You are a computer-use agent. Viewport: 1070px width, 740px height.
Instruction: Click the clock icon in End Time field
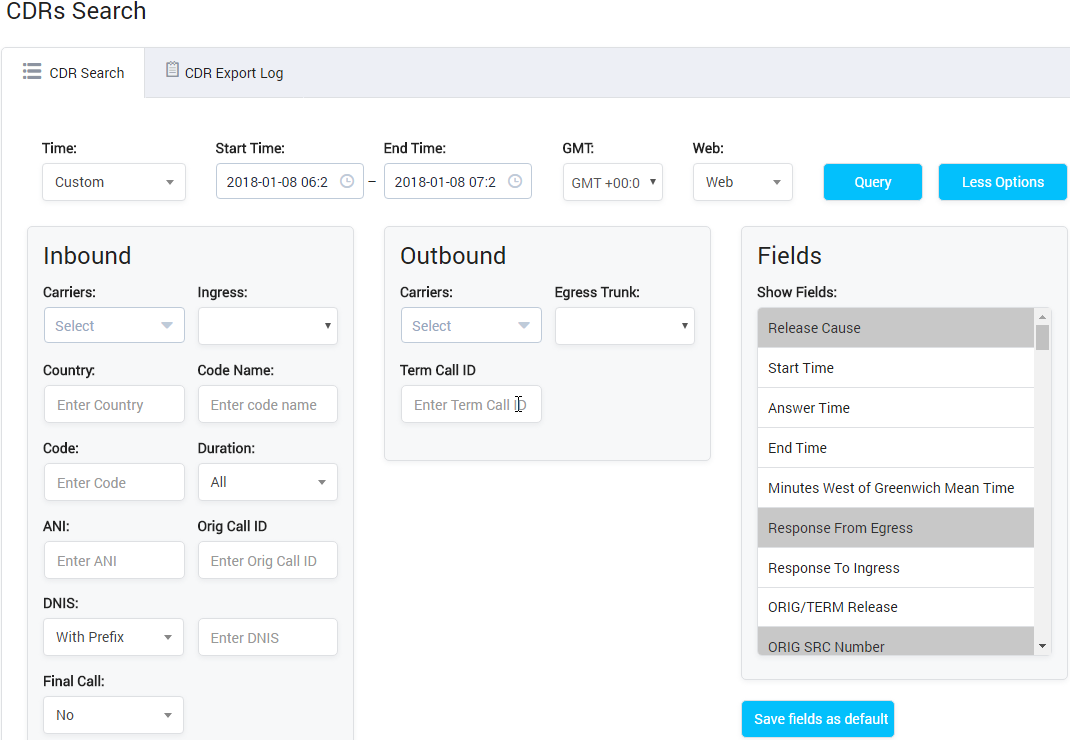click(514, 181)
